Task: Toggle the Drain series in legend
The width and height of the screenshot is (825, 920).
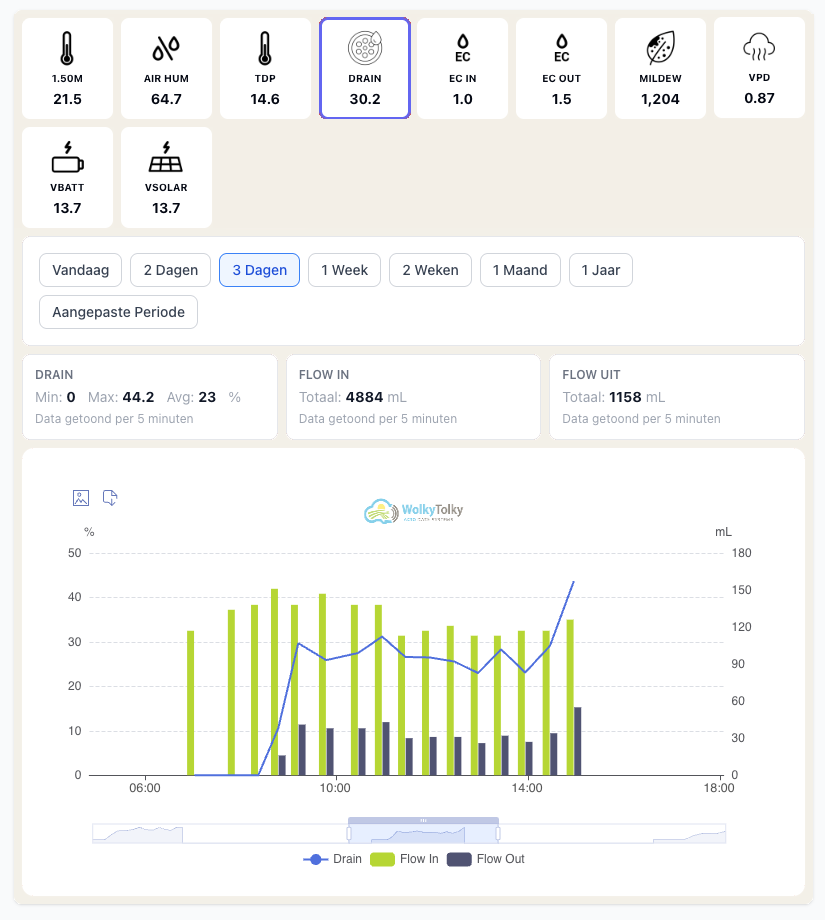Action: (333, 859)
